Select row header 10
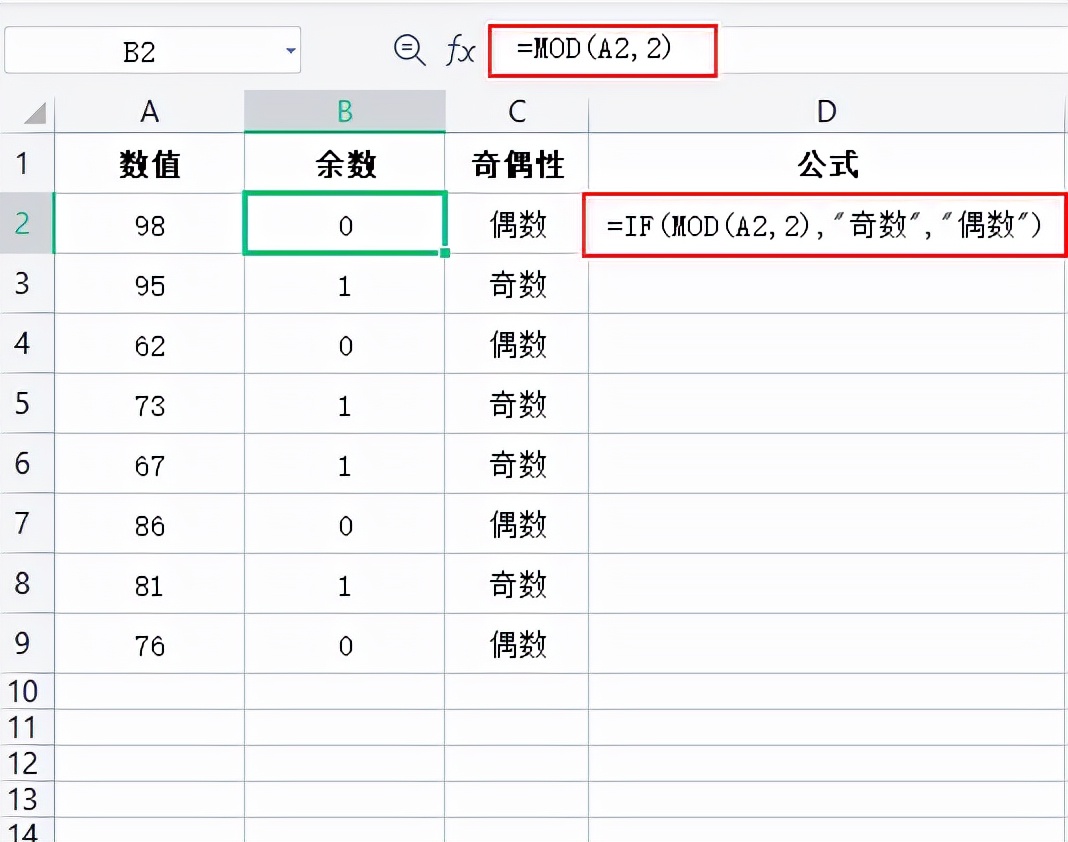Viewport: 1068px width, 842px height. (27, 691)
